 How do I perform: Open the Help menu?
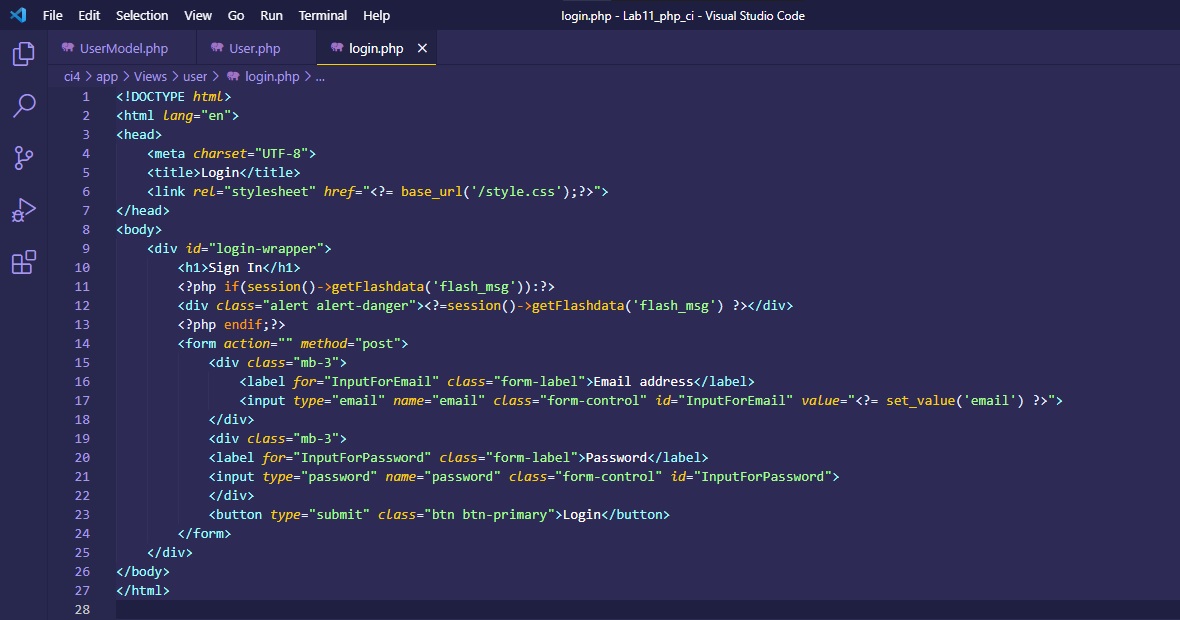point(376,15)
